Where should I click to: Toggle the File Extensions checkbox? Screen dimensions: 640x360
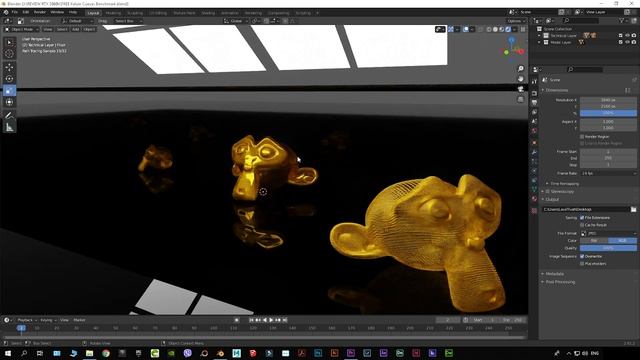582,218
